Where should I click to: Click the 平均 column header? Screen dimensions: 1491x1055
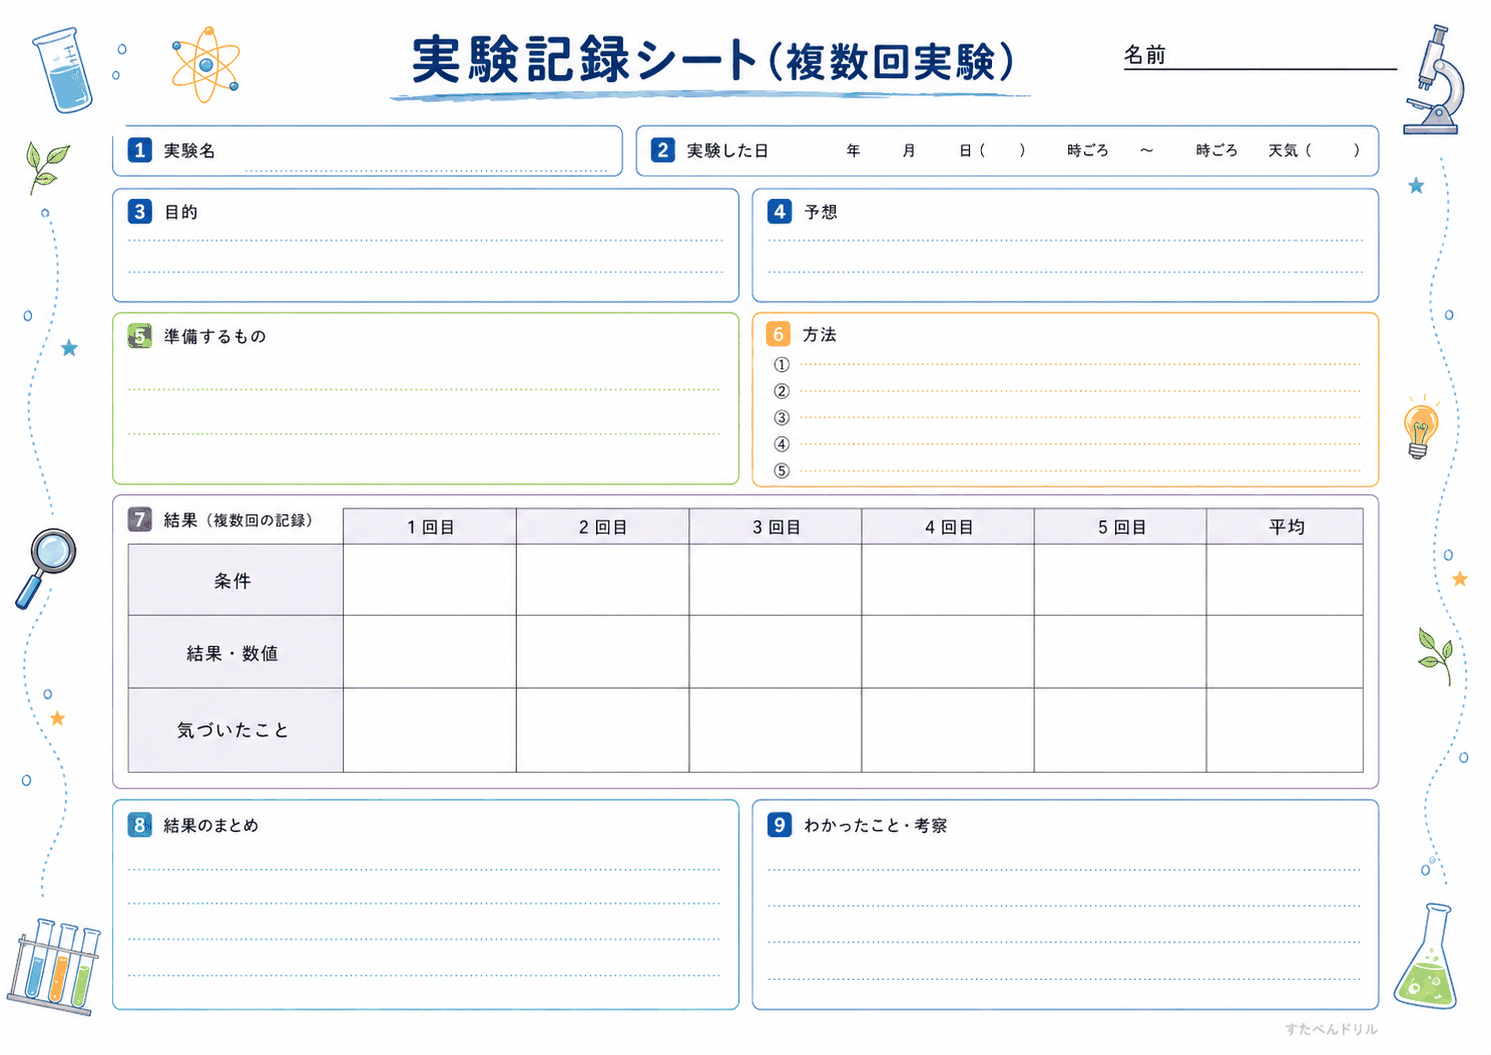1285,527
